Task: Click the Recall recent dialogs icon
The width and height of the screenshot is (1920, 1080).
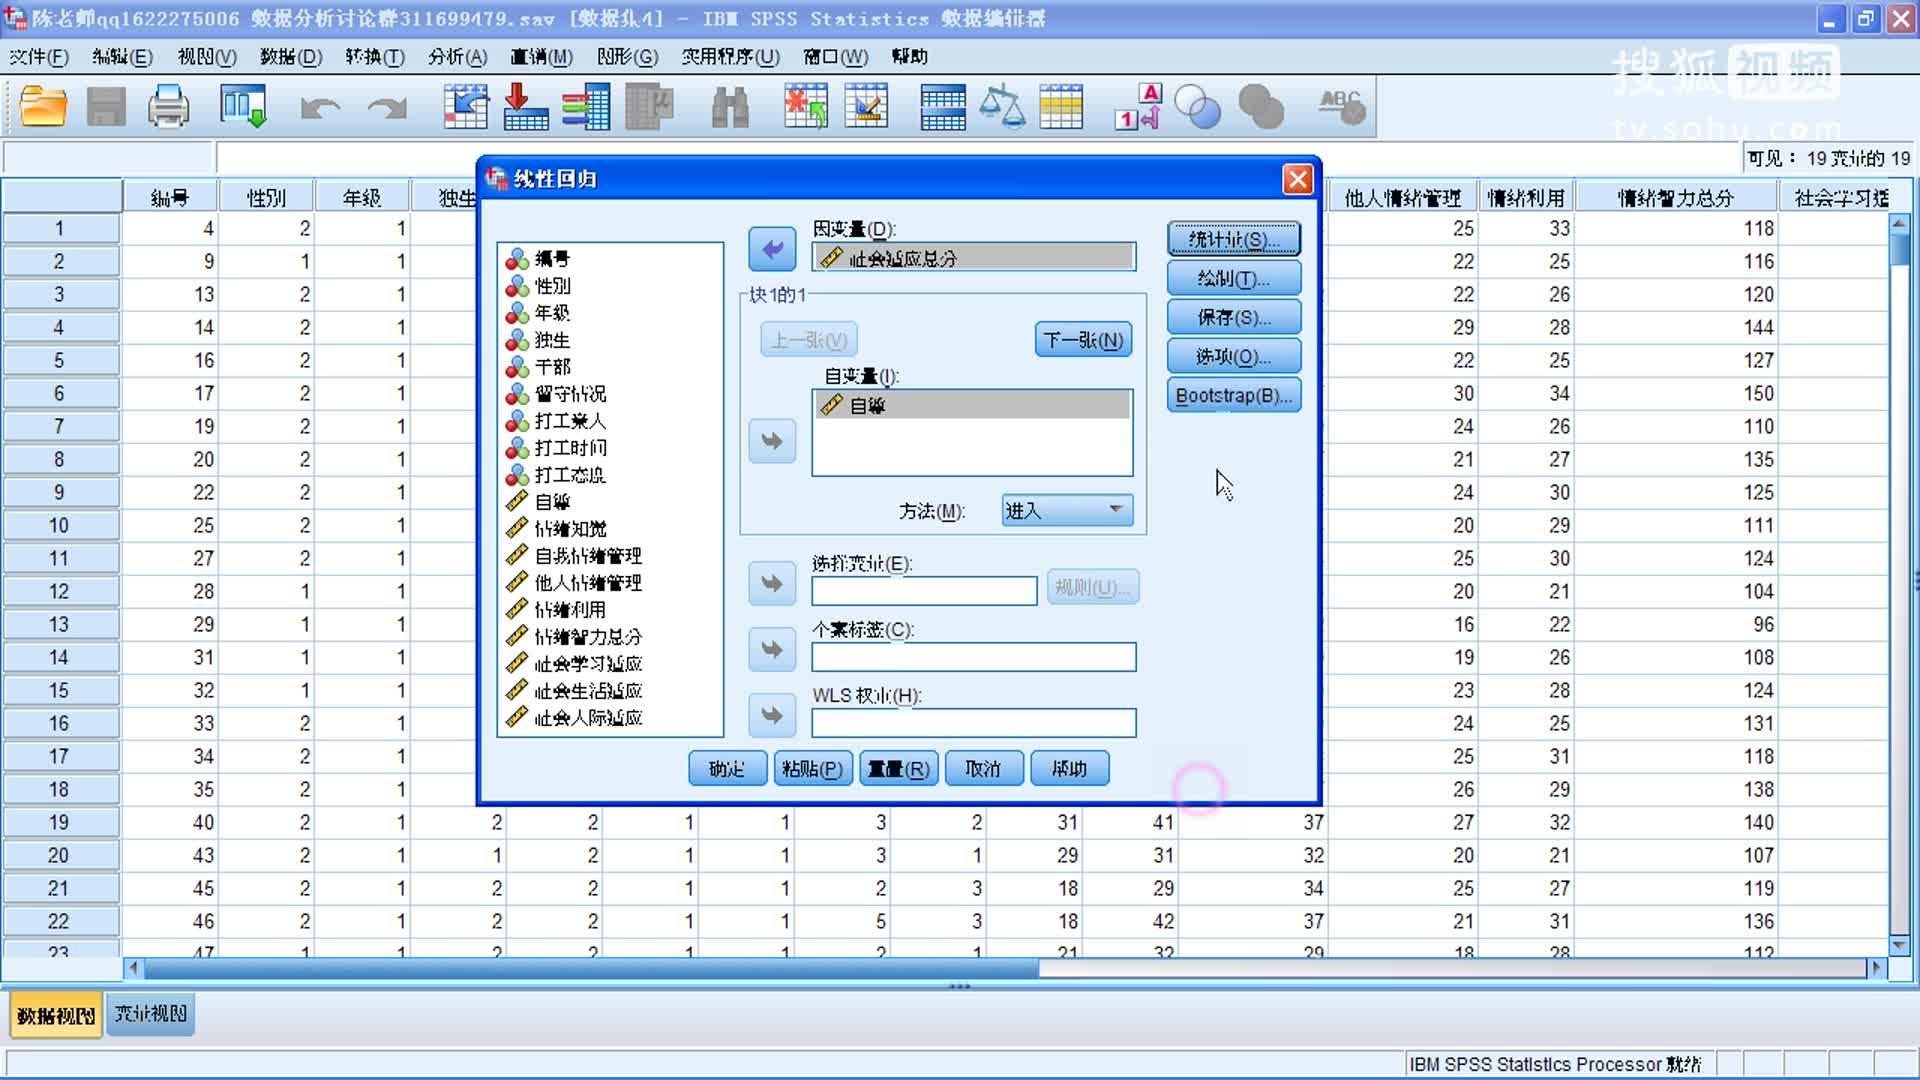Action: [x=243, y=106]
